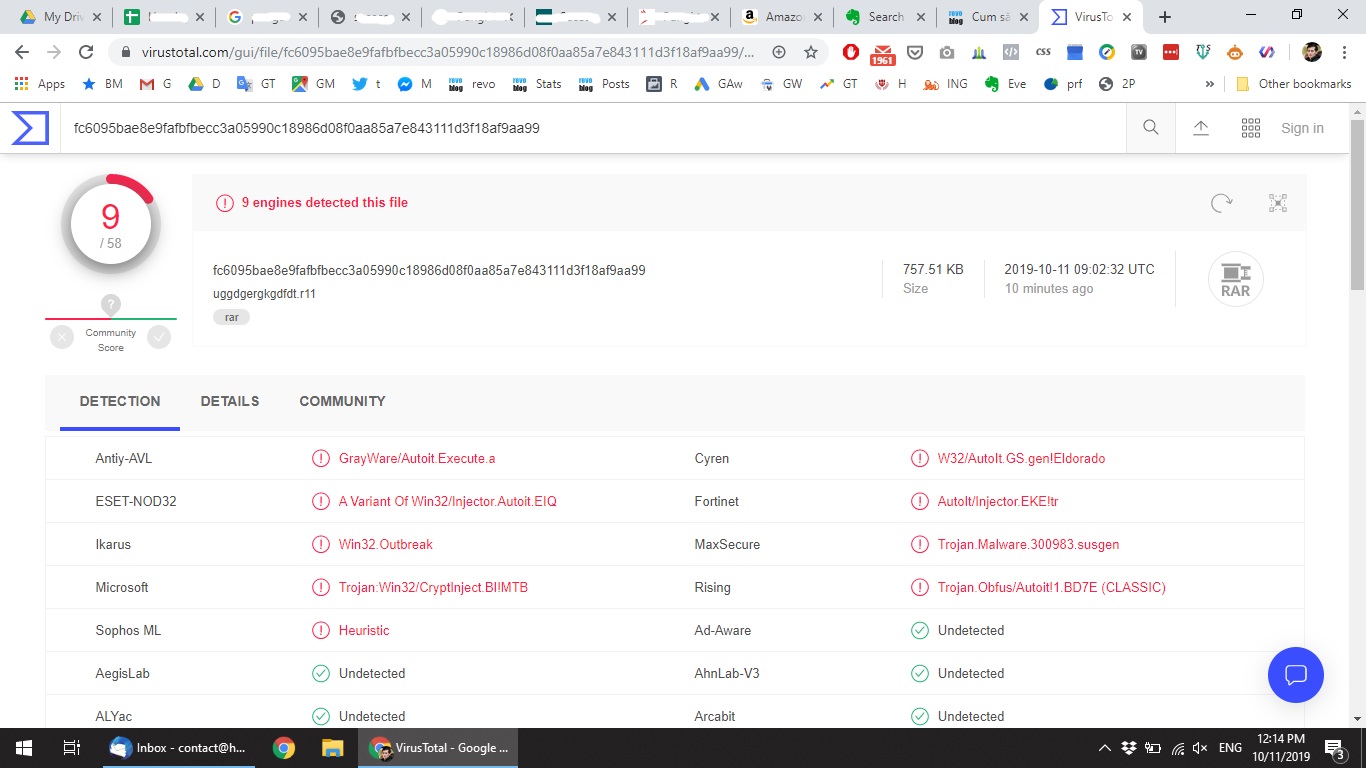
Task: Click the upload file icon
Action: (x=1201, y=128)
